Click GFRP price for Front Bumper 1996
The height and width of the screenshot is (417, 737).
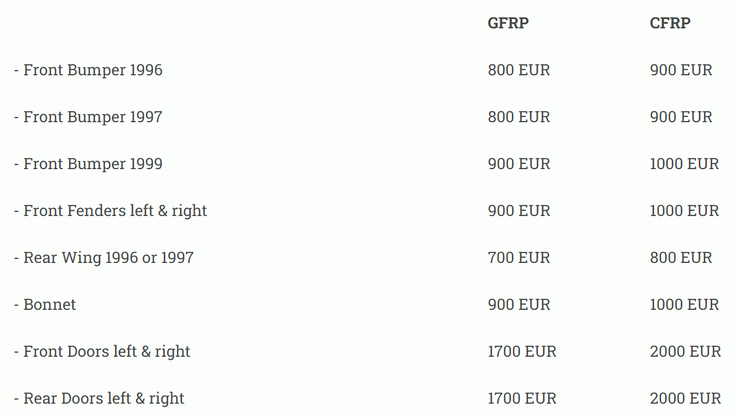[519, 70]
